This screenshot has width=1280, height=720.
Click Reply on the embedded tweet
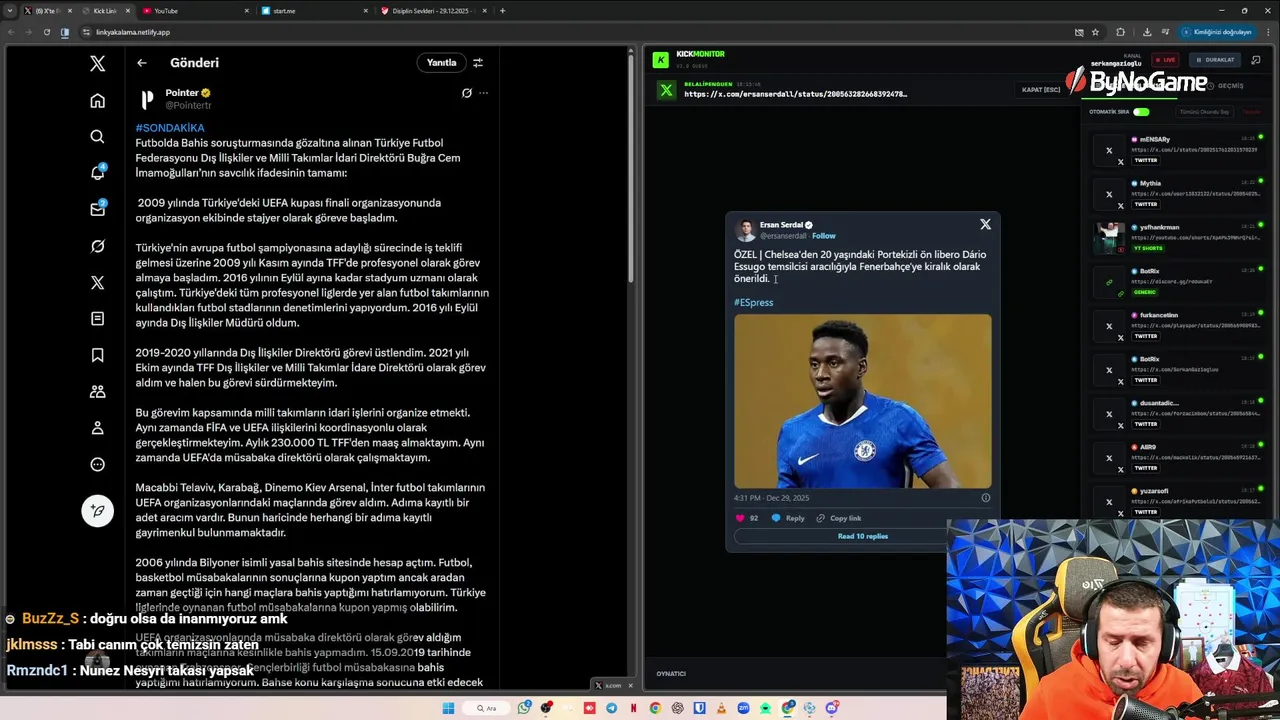point(788,518)
